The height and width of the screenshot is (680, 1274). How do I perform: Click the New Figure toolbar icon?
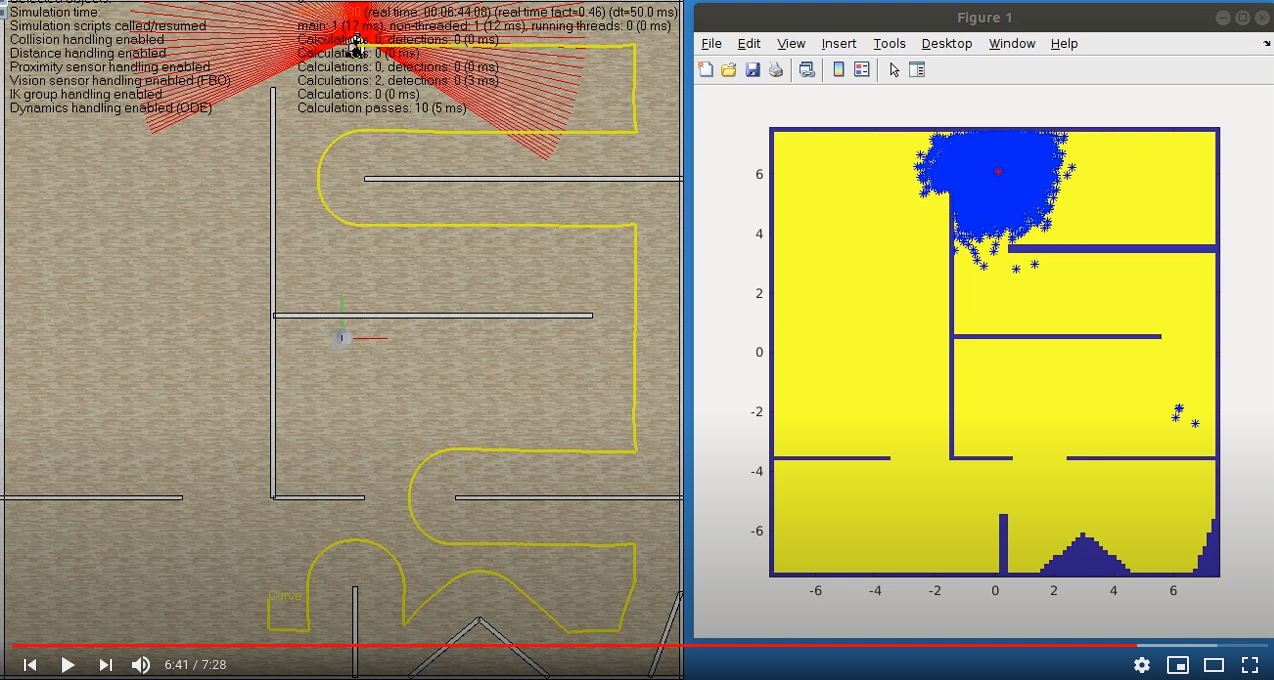(x=706, y=70)
